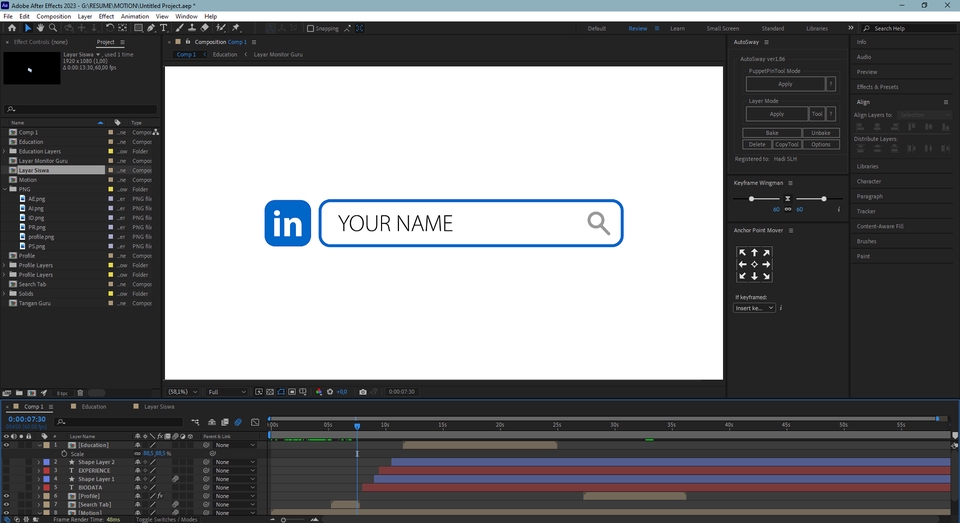960x523 pixels.
Task: Take a snapshot with the camera icon
Action: pos(362,392)
